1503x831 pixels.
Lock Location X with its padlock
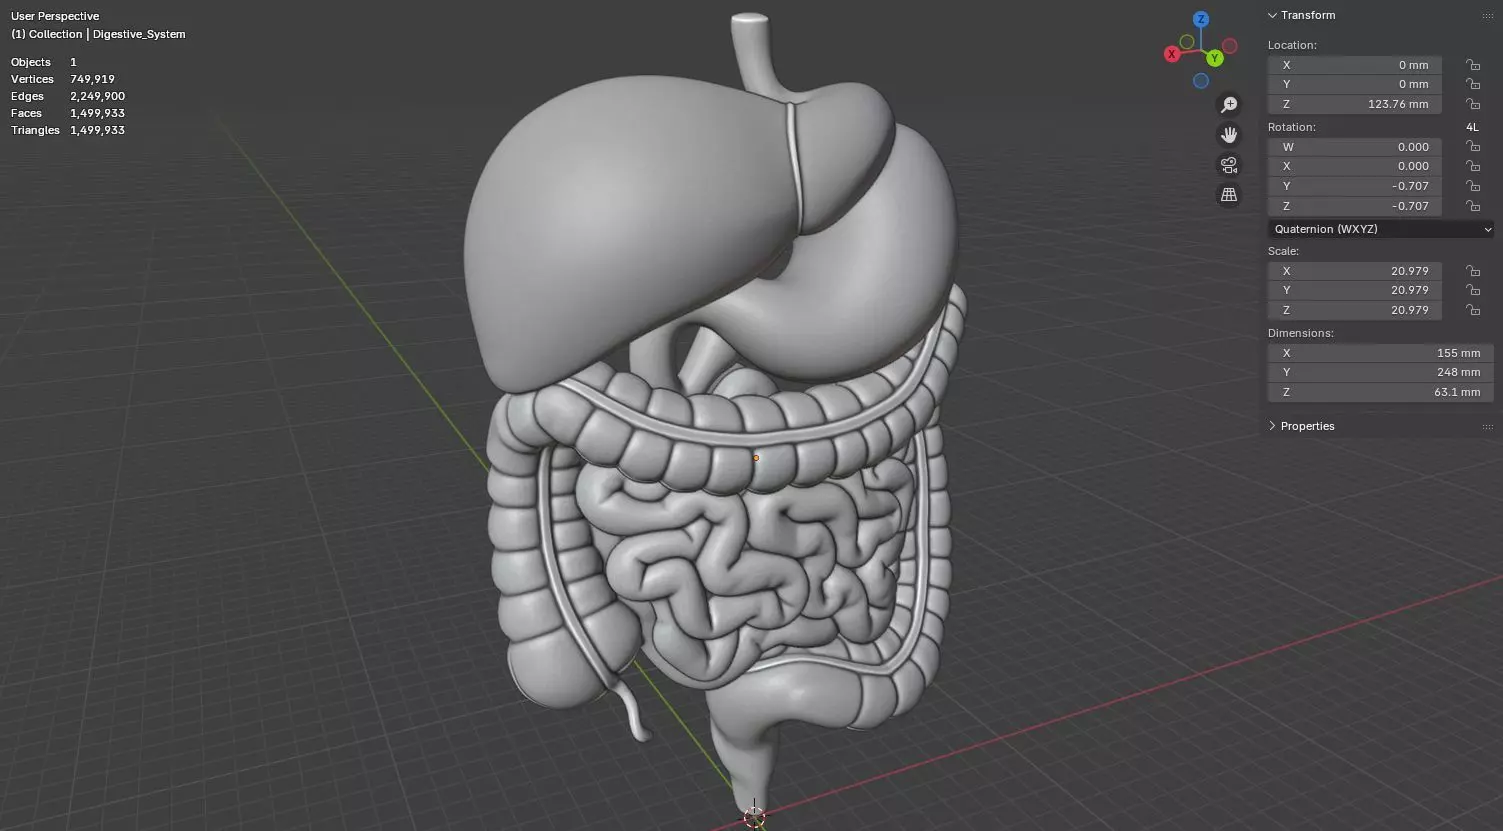coord(1473,65)
